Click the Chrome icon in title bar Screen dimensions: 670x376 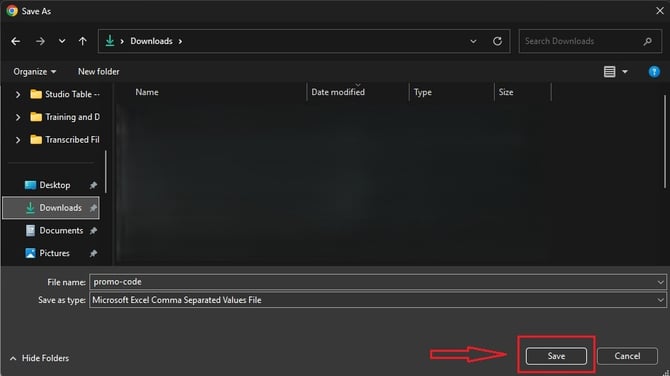(12, 11)
